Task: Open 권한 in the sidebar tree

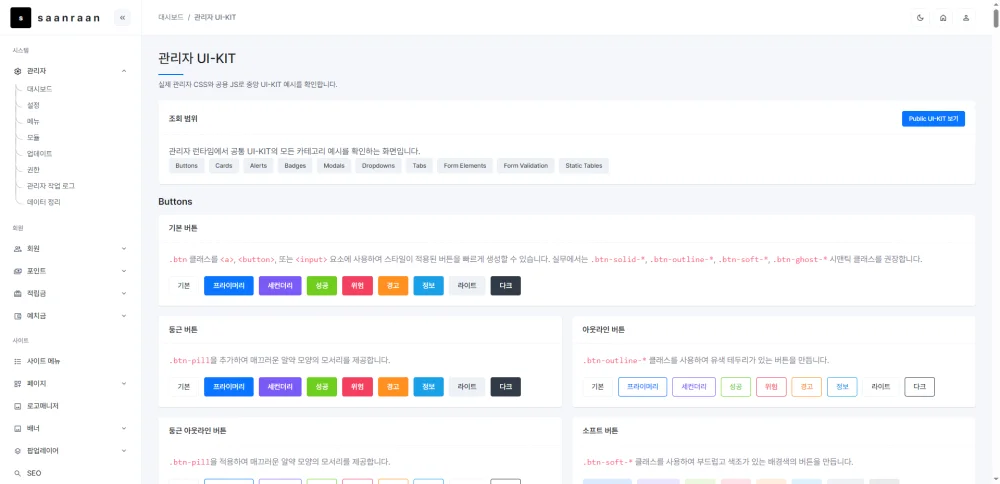Action: (x=33, y=170)
